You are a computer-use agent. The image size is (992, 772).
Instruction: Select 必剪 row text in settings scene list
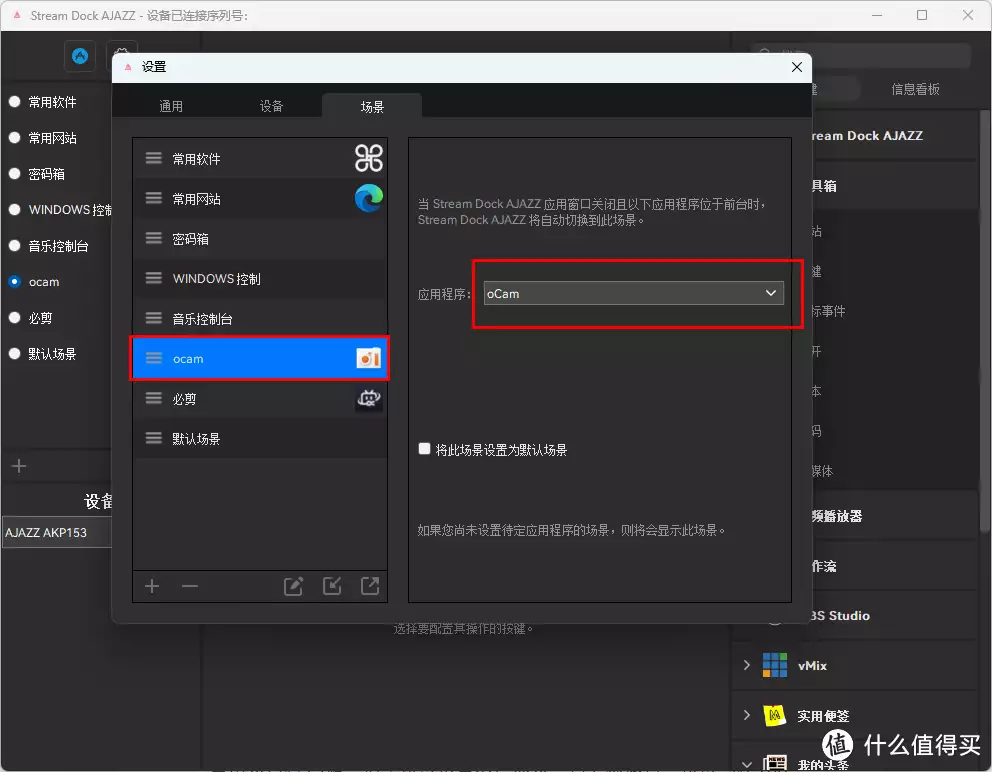coord(184,399)
